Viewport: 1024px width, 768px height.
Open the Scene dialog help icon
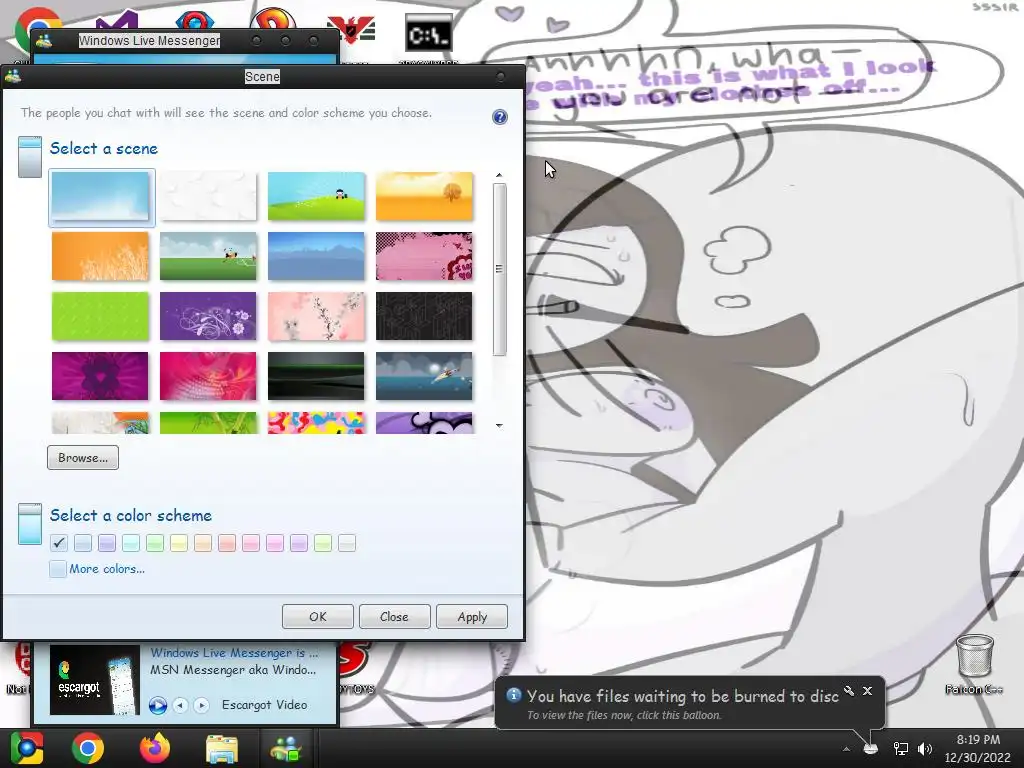coord(500,117)
